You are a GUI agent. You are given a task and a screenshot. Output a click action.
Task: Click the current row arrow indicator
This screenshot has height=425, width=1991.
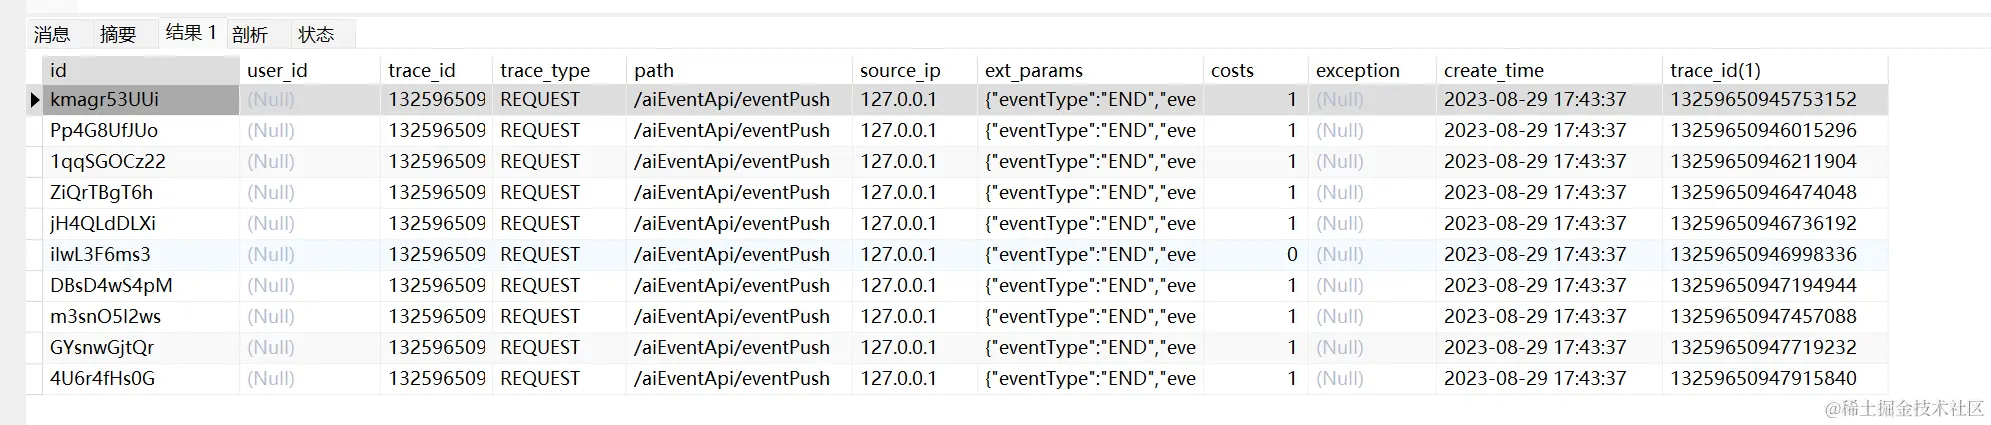[x=34, y=100]
